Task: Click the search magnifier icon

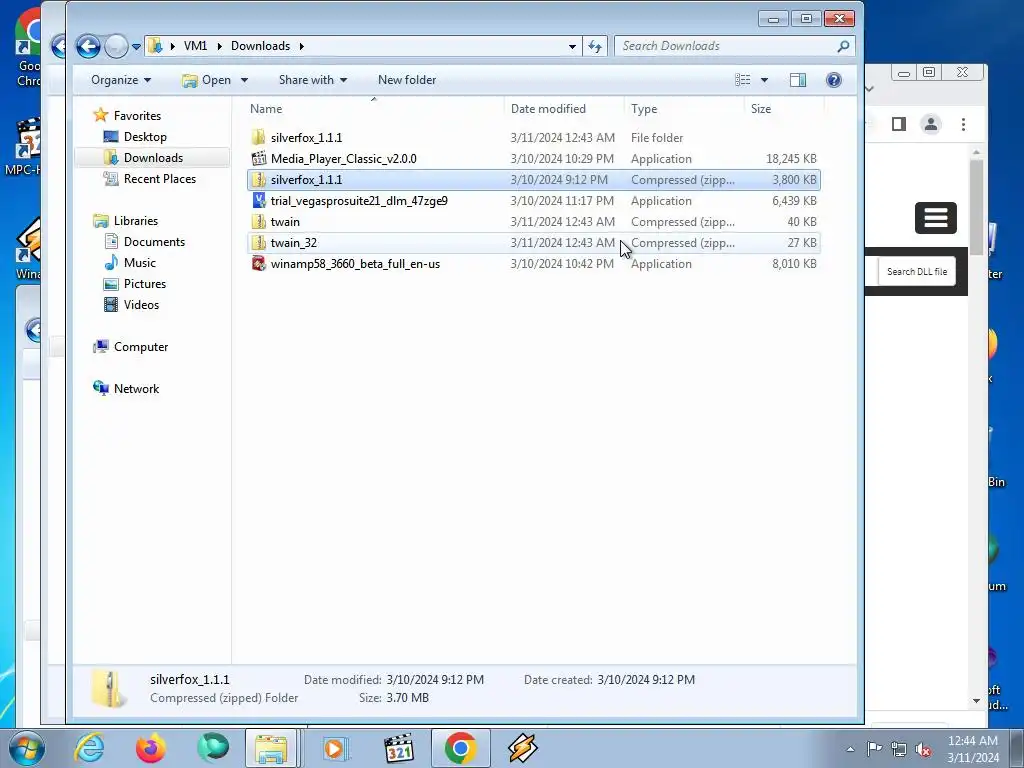Action: 843,46
